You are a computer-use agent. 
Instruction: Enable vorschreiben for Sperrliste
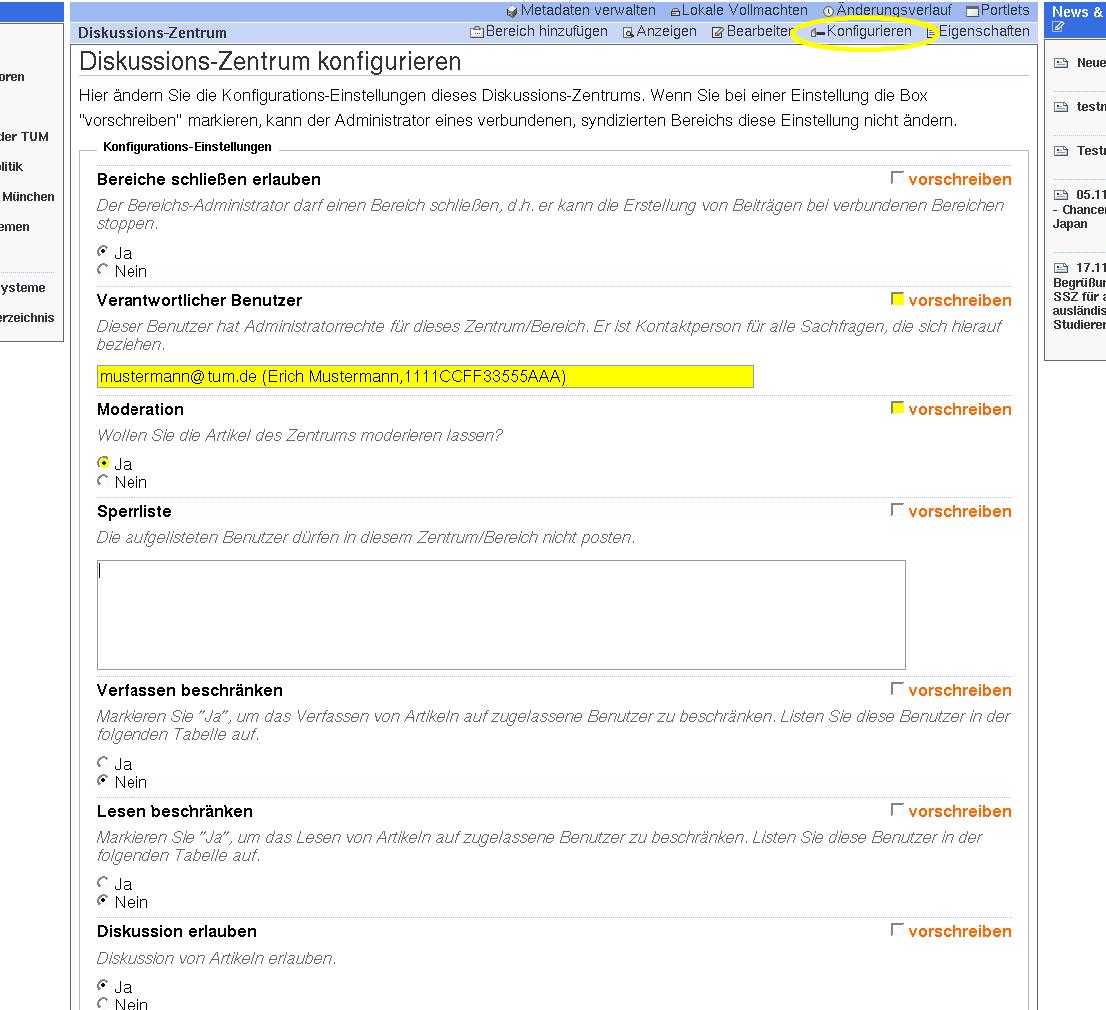coord(897,510)
